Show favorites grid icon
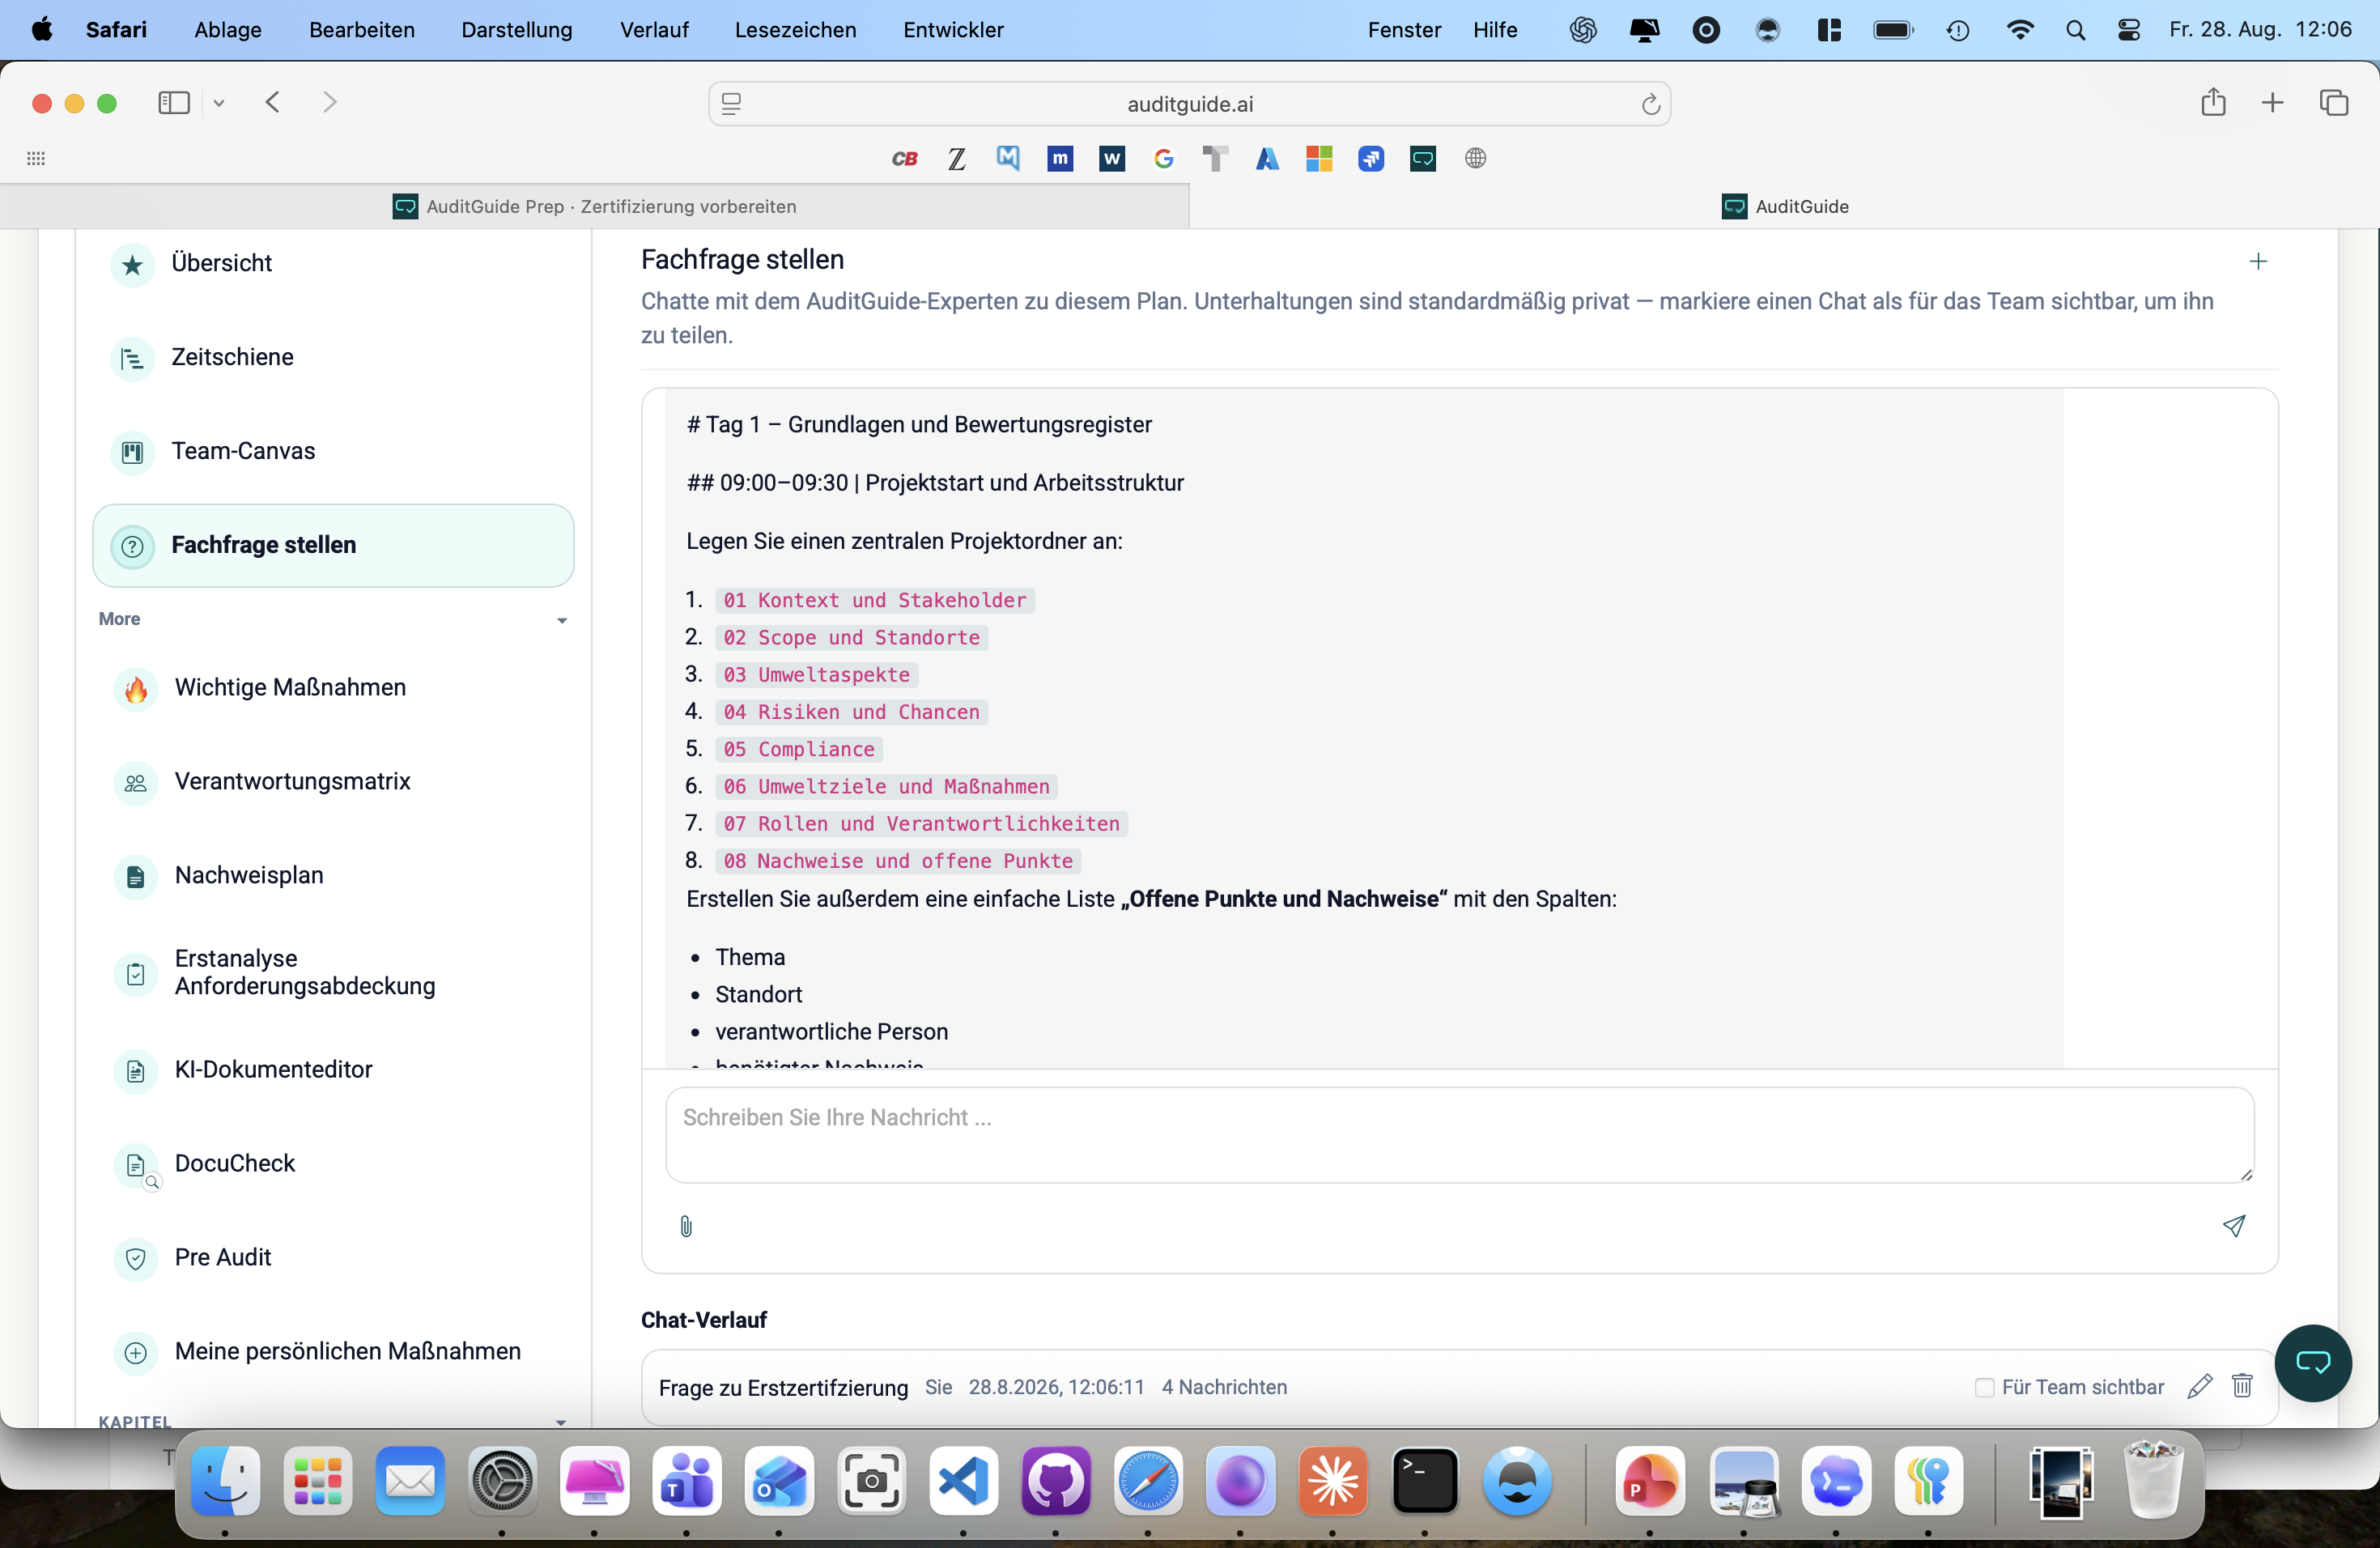 [36, 159]
